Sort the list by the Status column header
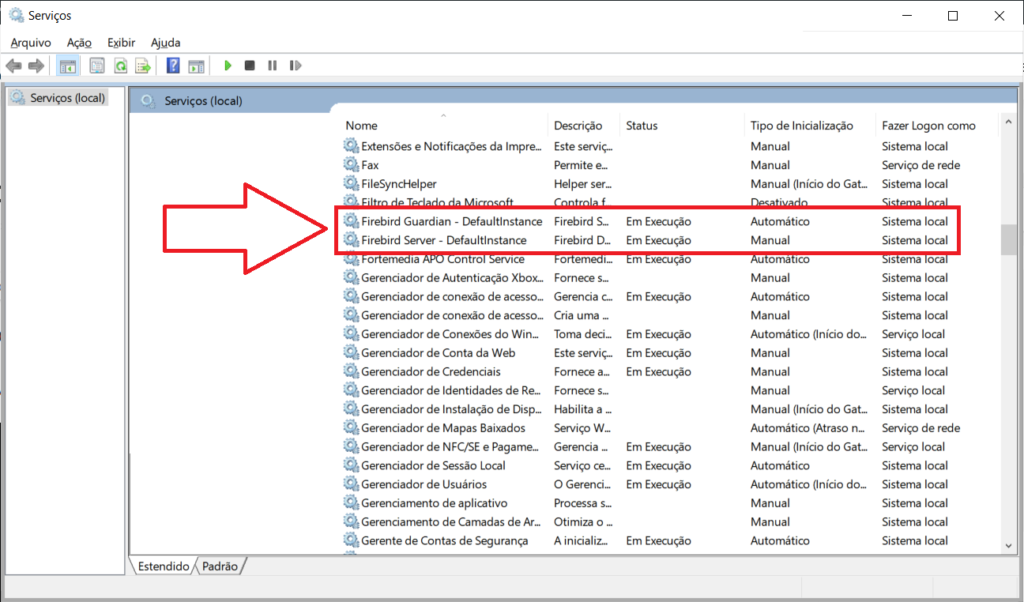Viewport: 1024px width, 602px height. (x=642, y=125)
